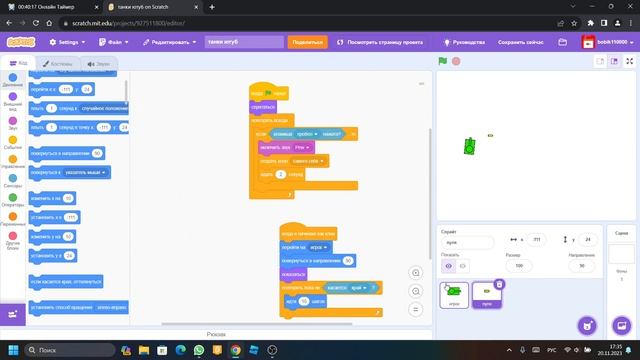Edit the sprite direction field
Viewport: 640px width, 360px height.
point(582,266)
